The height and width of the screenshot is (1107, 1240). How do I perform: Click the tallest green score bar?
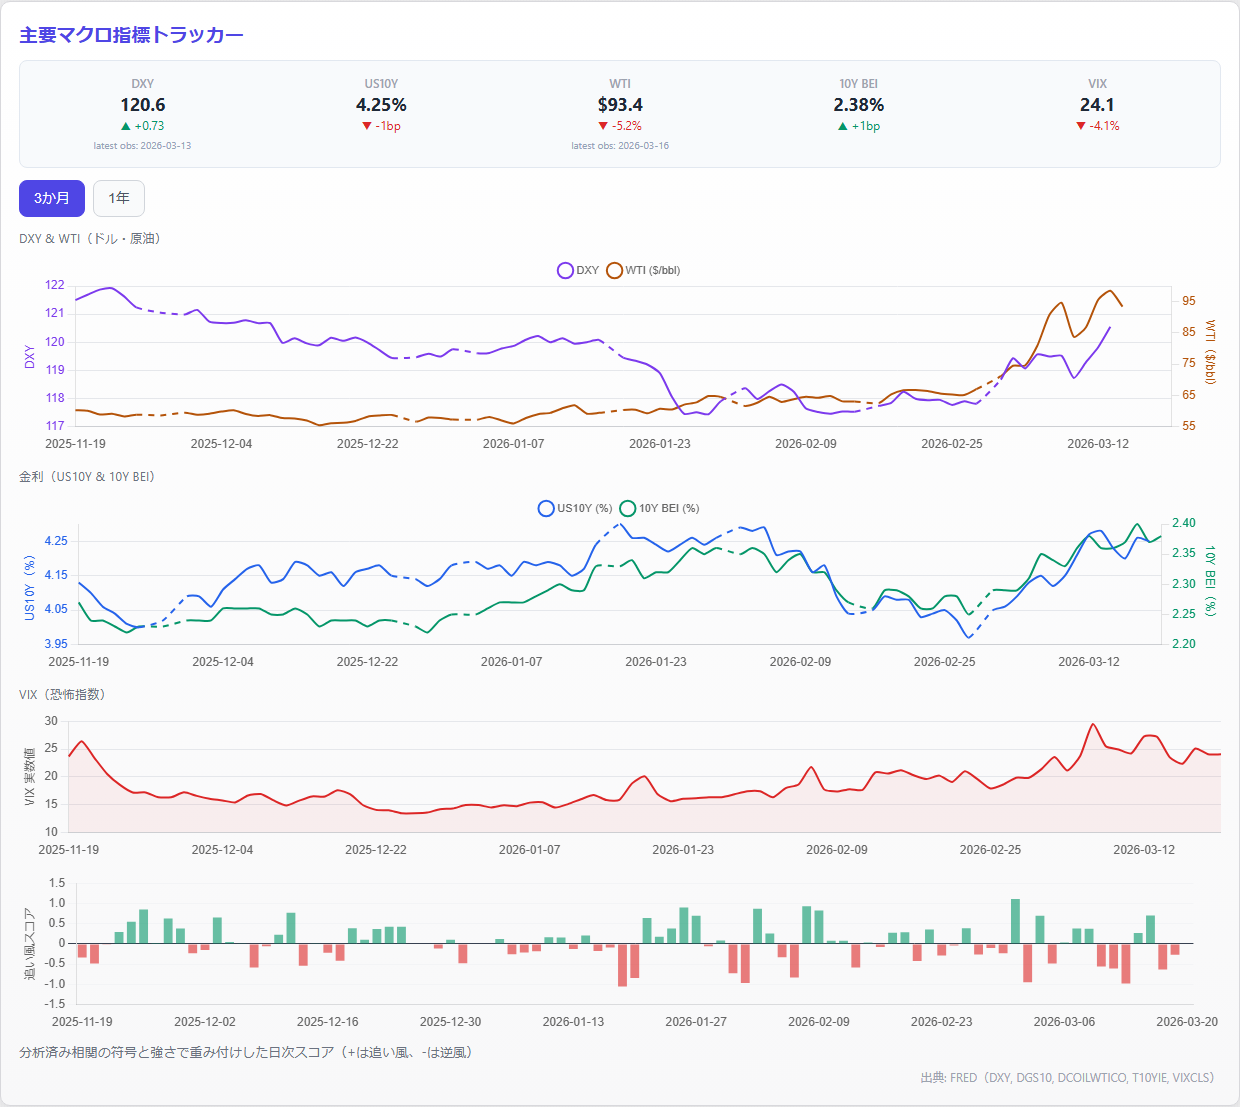[x=1015, y=921]
